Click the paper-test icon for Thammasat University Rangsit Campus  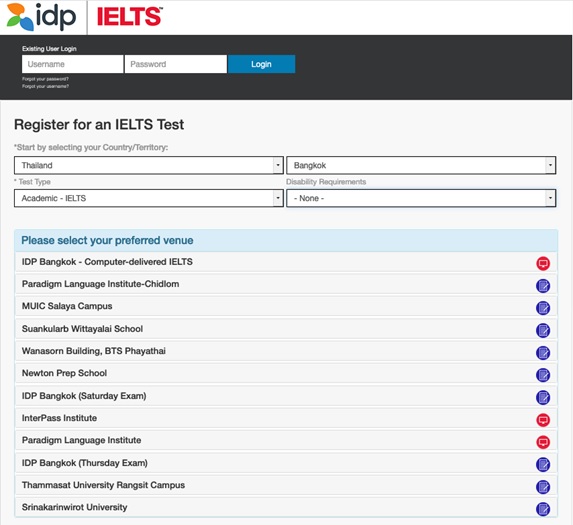coord(543,487)
